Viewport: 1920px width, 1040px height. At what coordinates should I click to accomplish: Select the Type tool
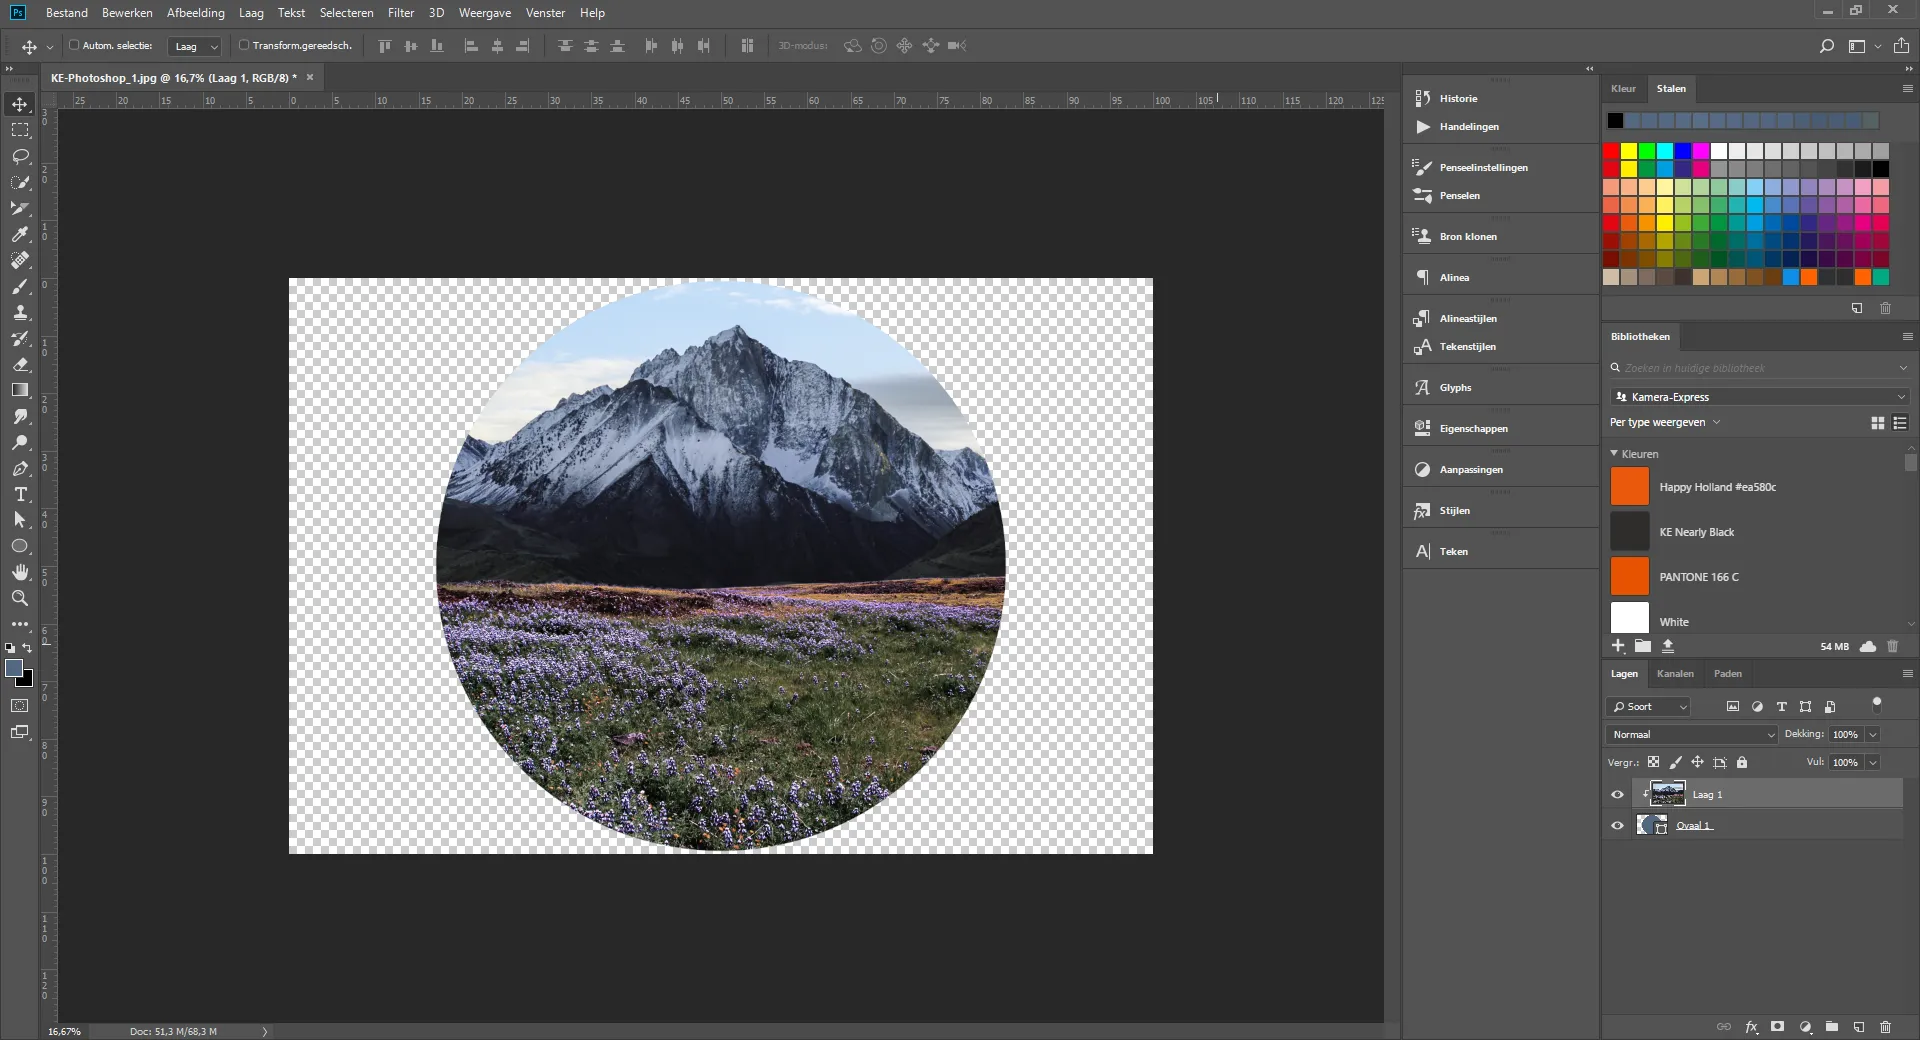point(20,495)
